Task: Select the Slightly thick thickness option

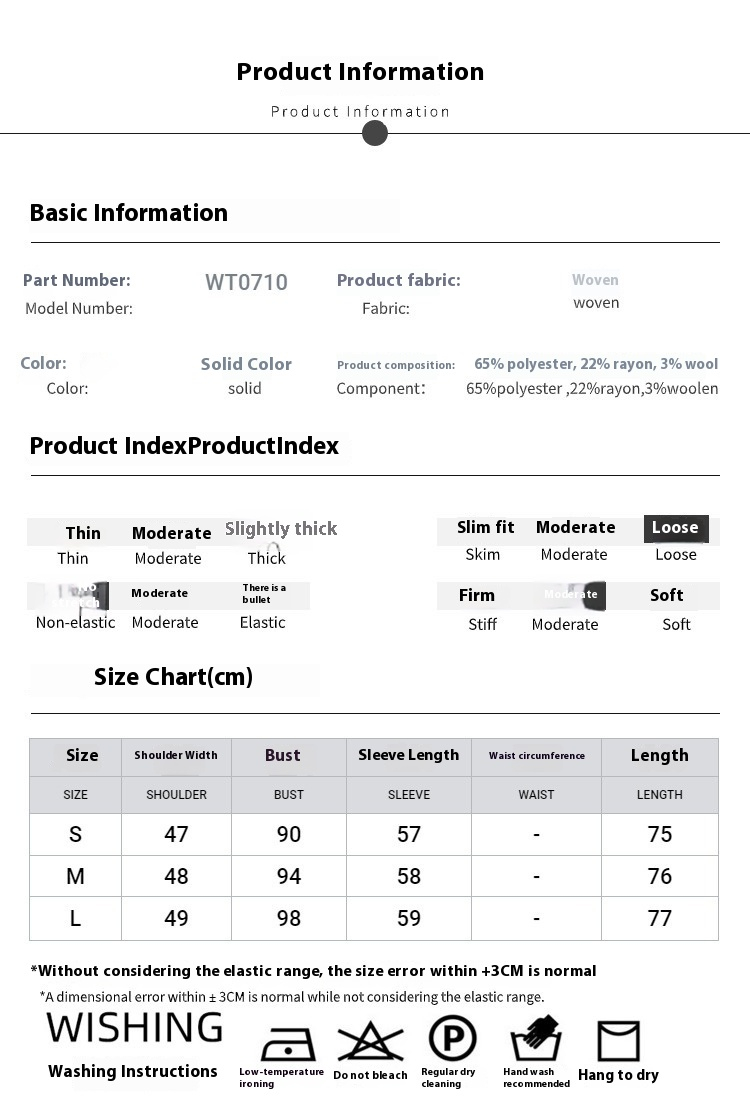Action: pyautogui.click(x=281, y=529)
